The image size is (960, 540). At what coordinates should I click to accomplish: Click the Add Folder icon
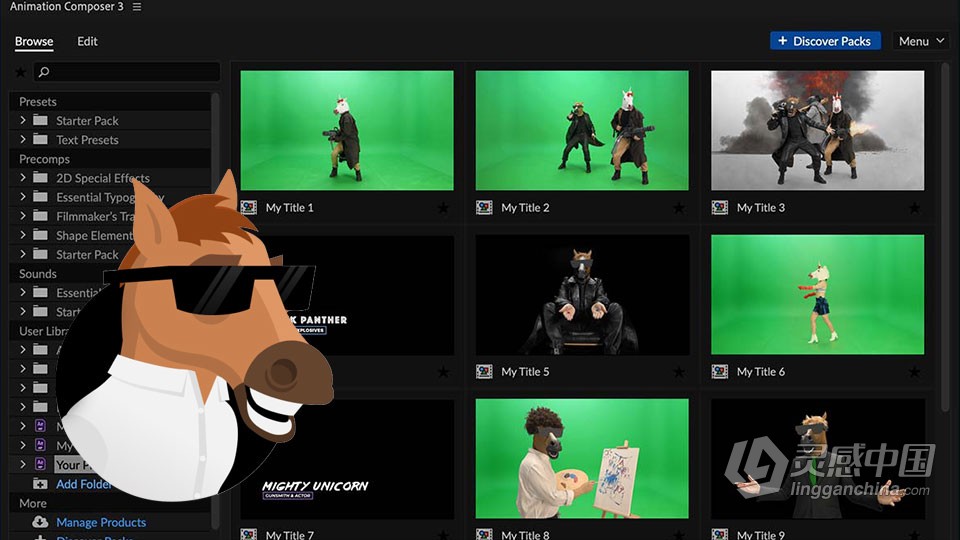40,484
